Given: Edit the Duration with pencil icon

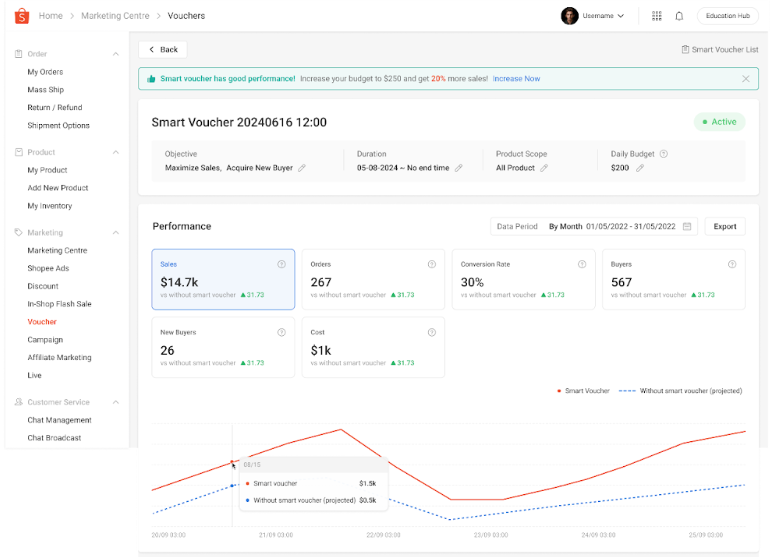Looking at the screenshot, I should (x=459, y=168).
